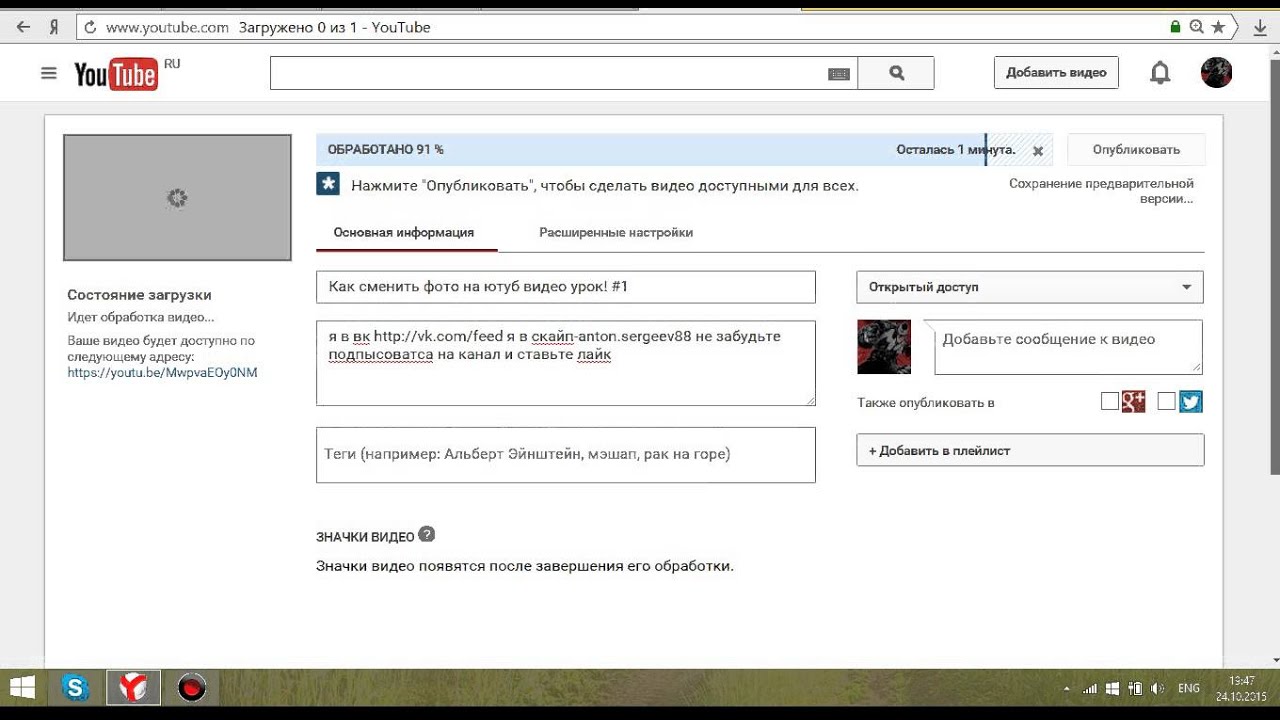The image size is (1280, 720).
Task: Click the blue star notice icon
Action: pyautogui.click(x=328, y=184)
